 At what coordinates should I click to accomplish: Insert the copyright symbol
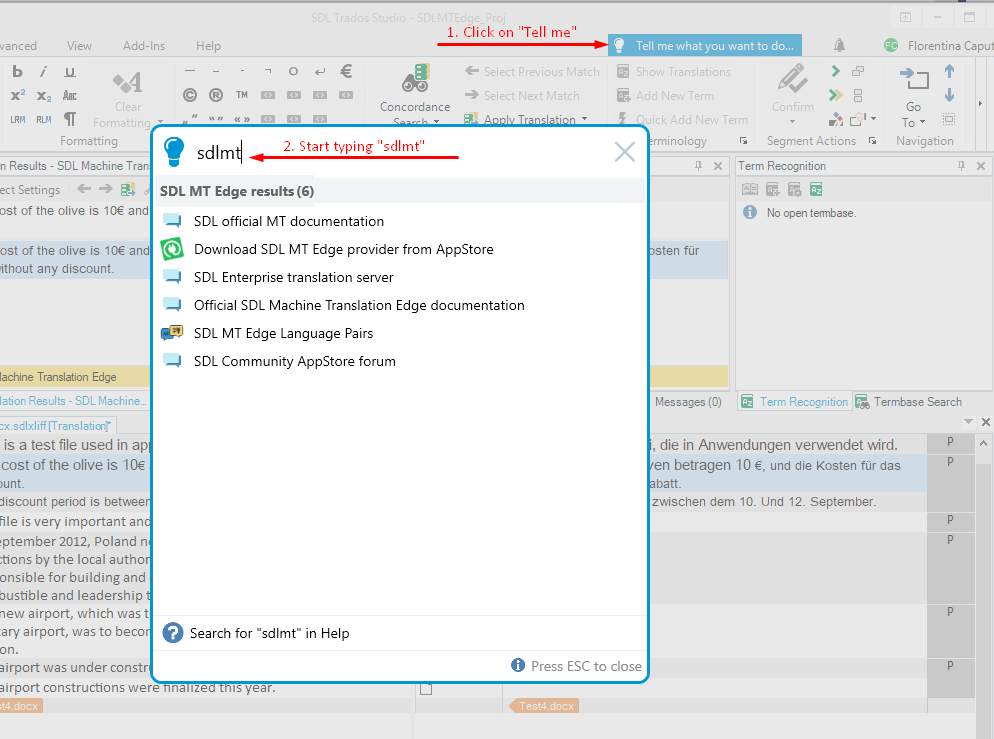pos(190,95)
